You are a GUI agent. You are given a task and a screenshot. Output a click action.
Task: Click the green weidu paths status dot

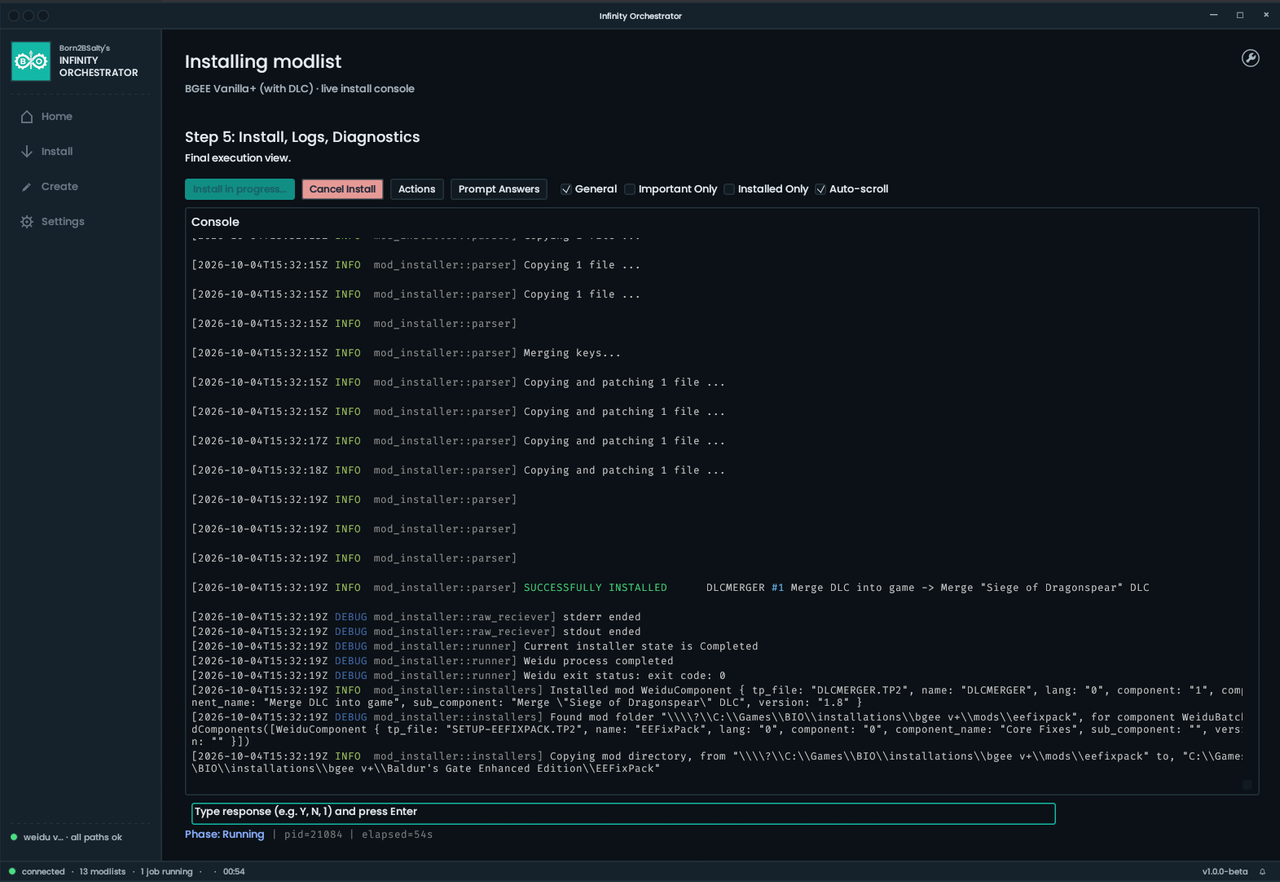coord(14,837)
